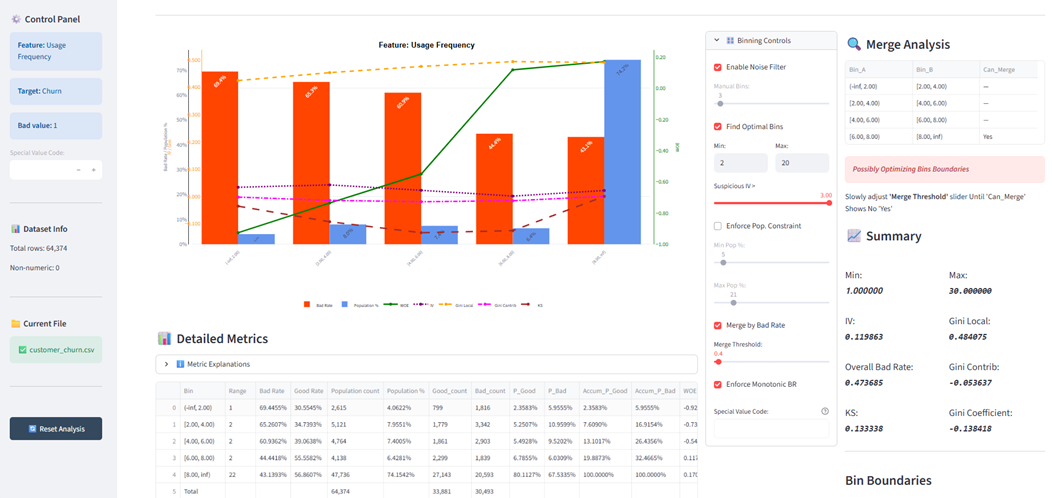1052x498 pixels.
Task: Click the Summary chart icon
Action: point(854,236)
